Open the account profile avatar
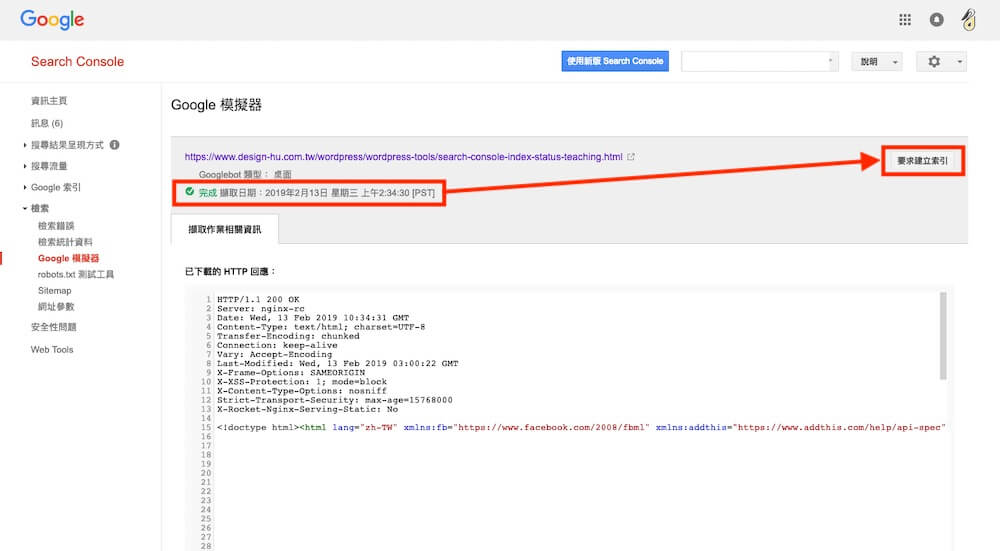Viewport: 1000px width, 551px height. (x=968, y=19)
